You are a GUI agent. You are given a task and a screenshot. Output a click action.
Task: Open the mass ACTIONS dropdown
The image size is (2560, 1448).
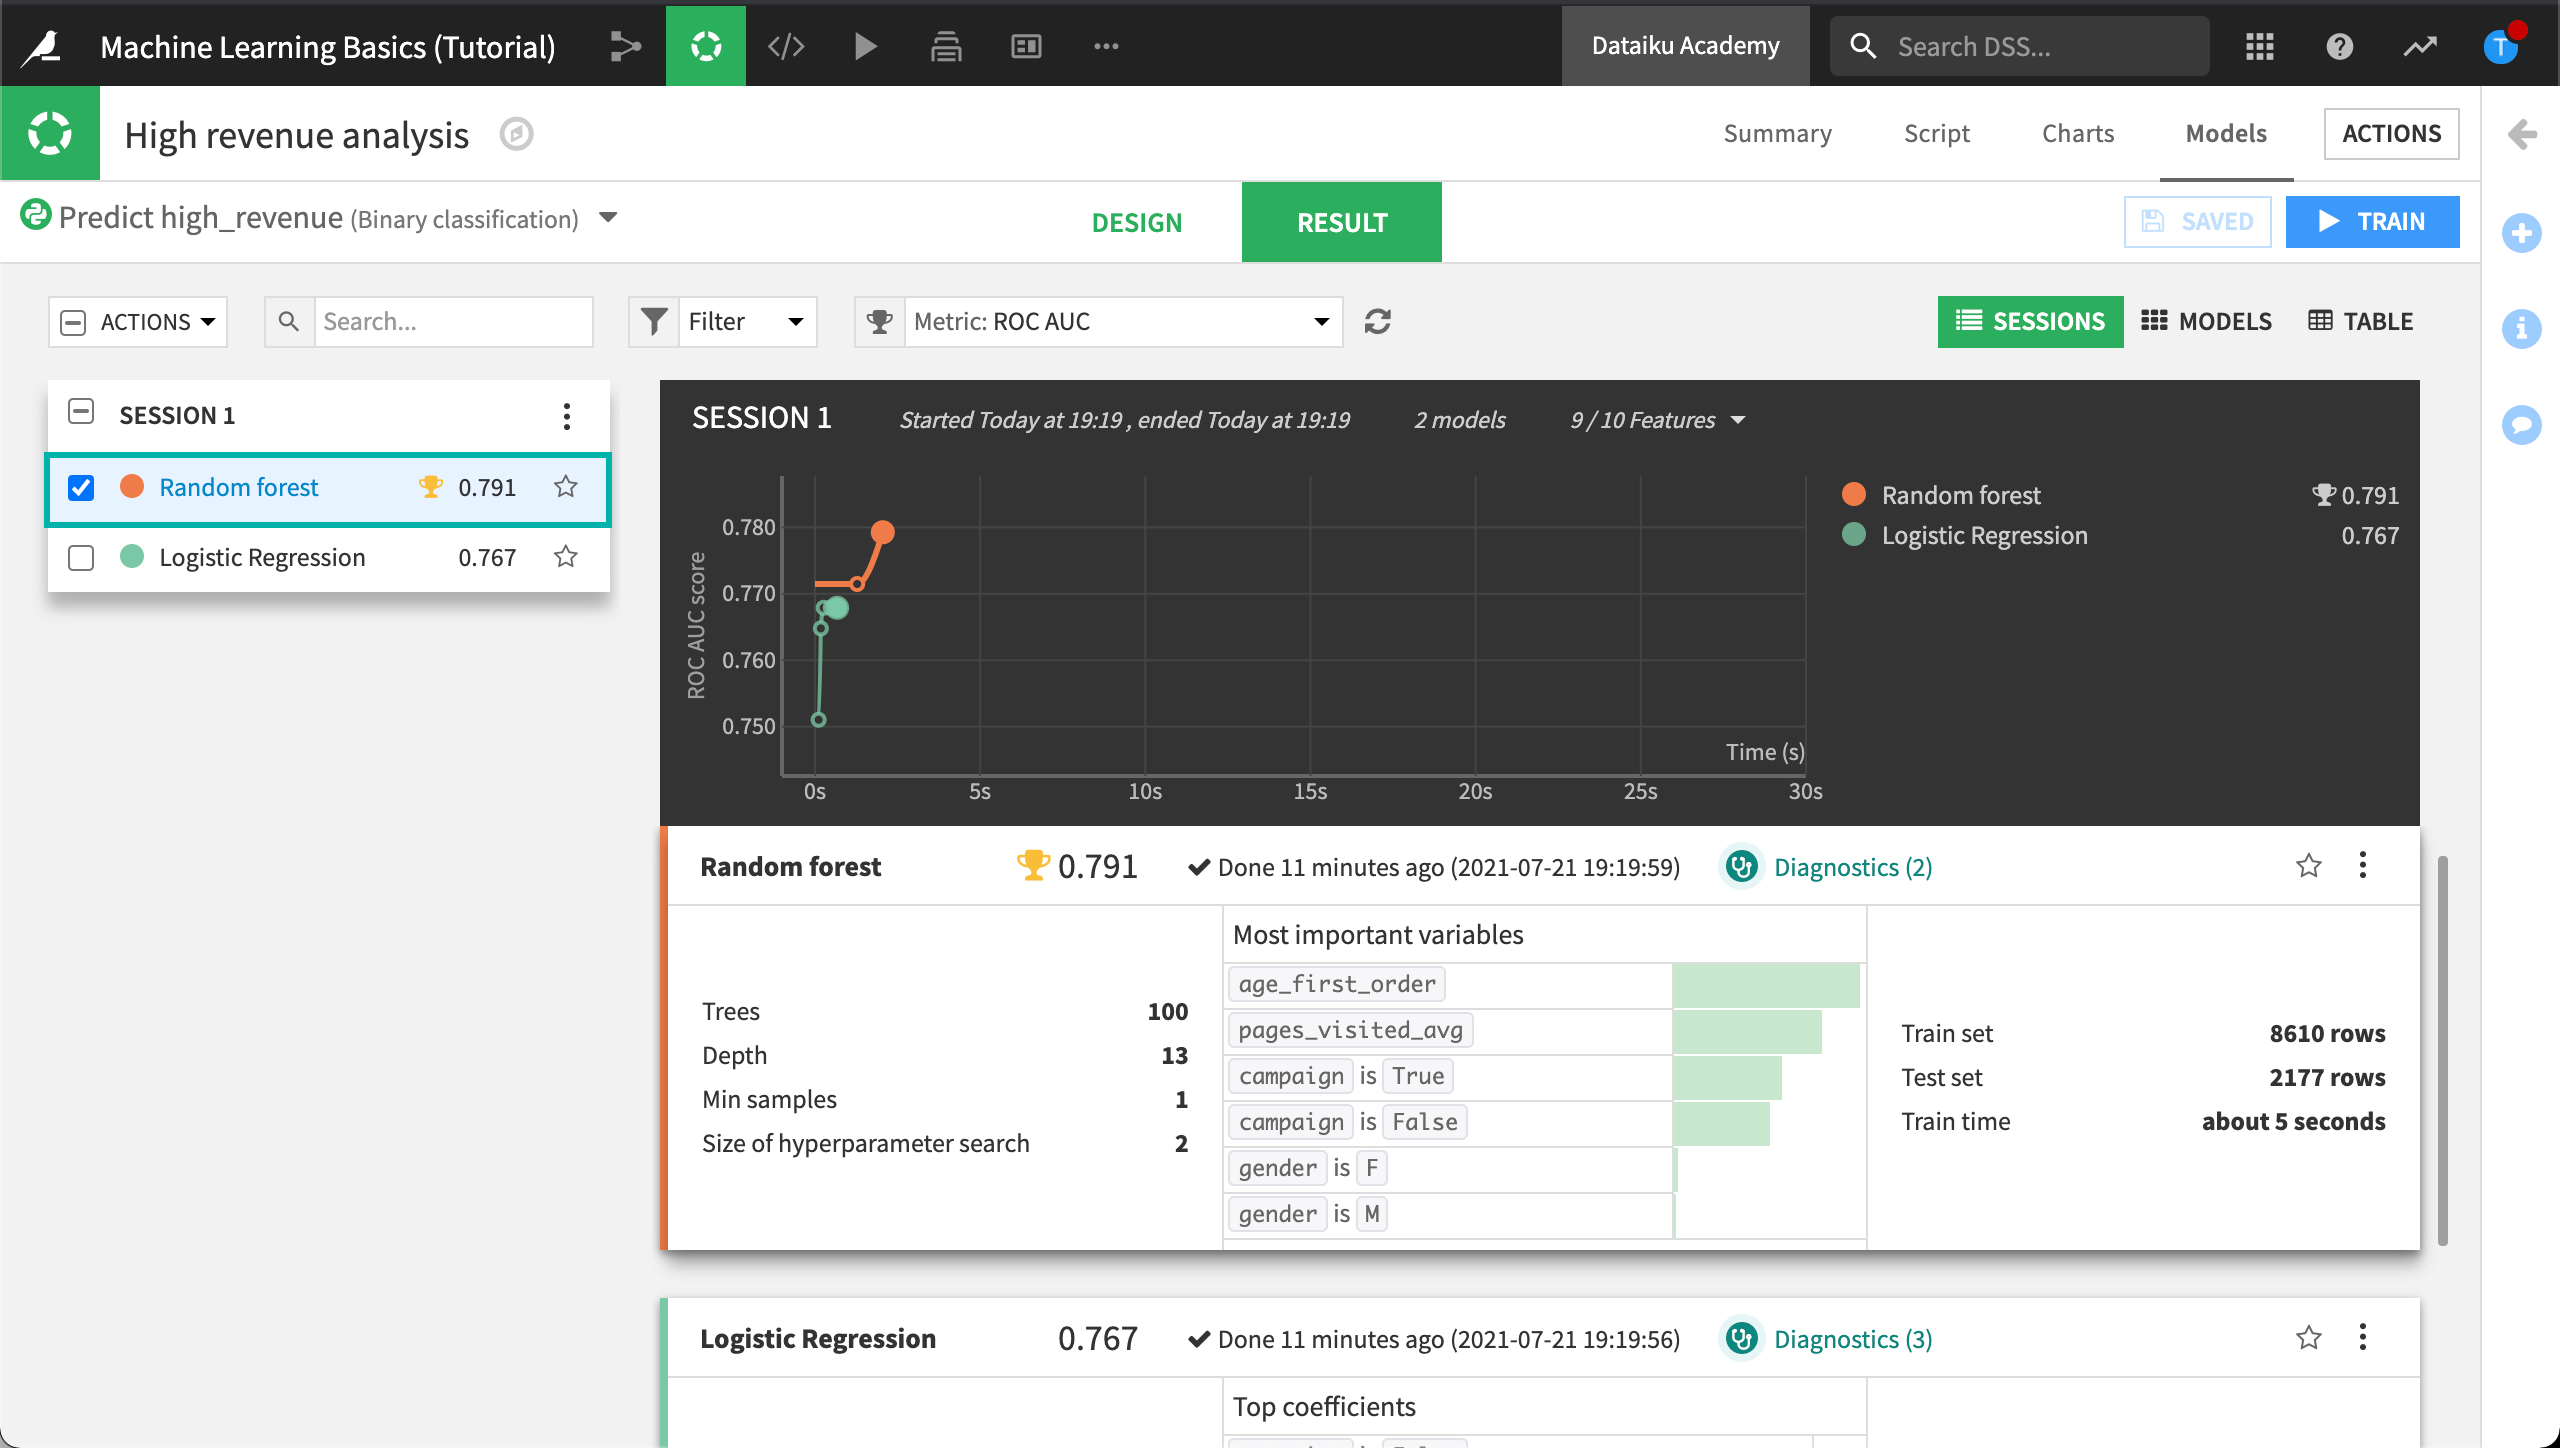[138, 322]
